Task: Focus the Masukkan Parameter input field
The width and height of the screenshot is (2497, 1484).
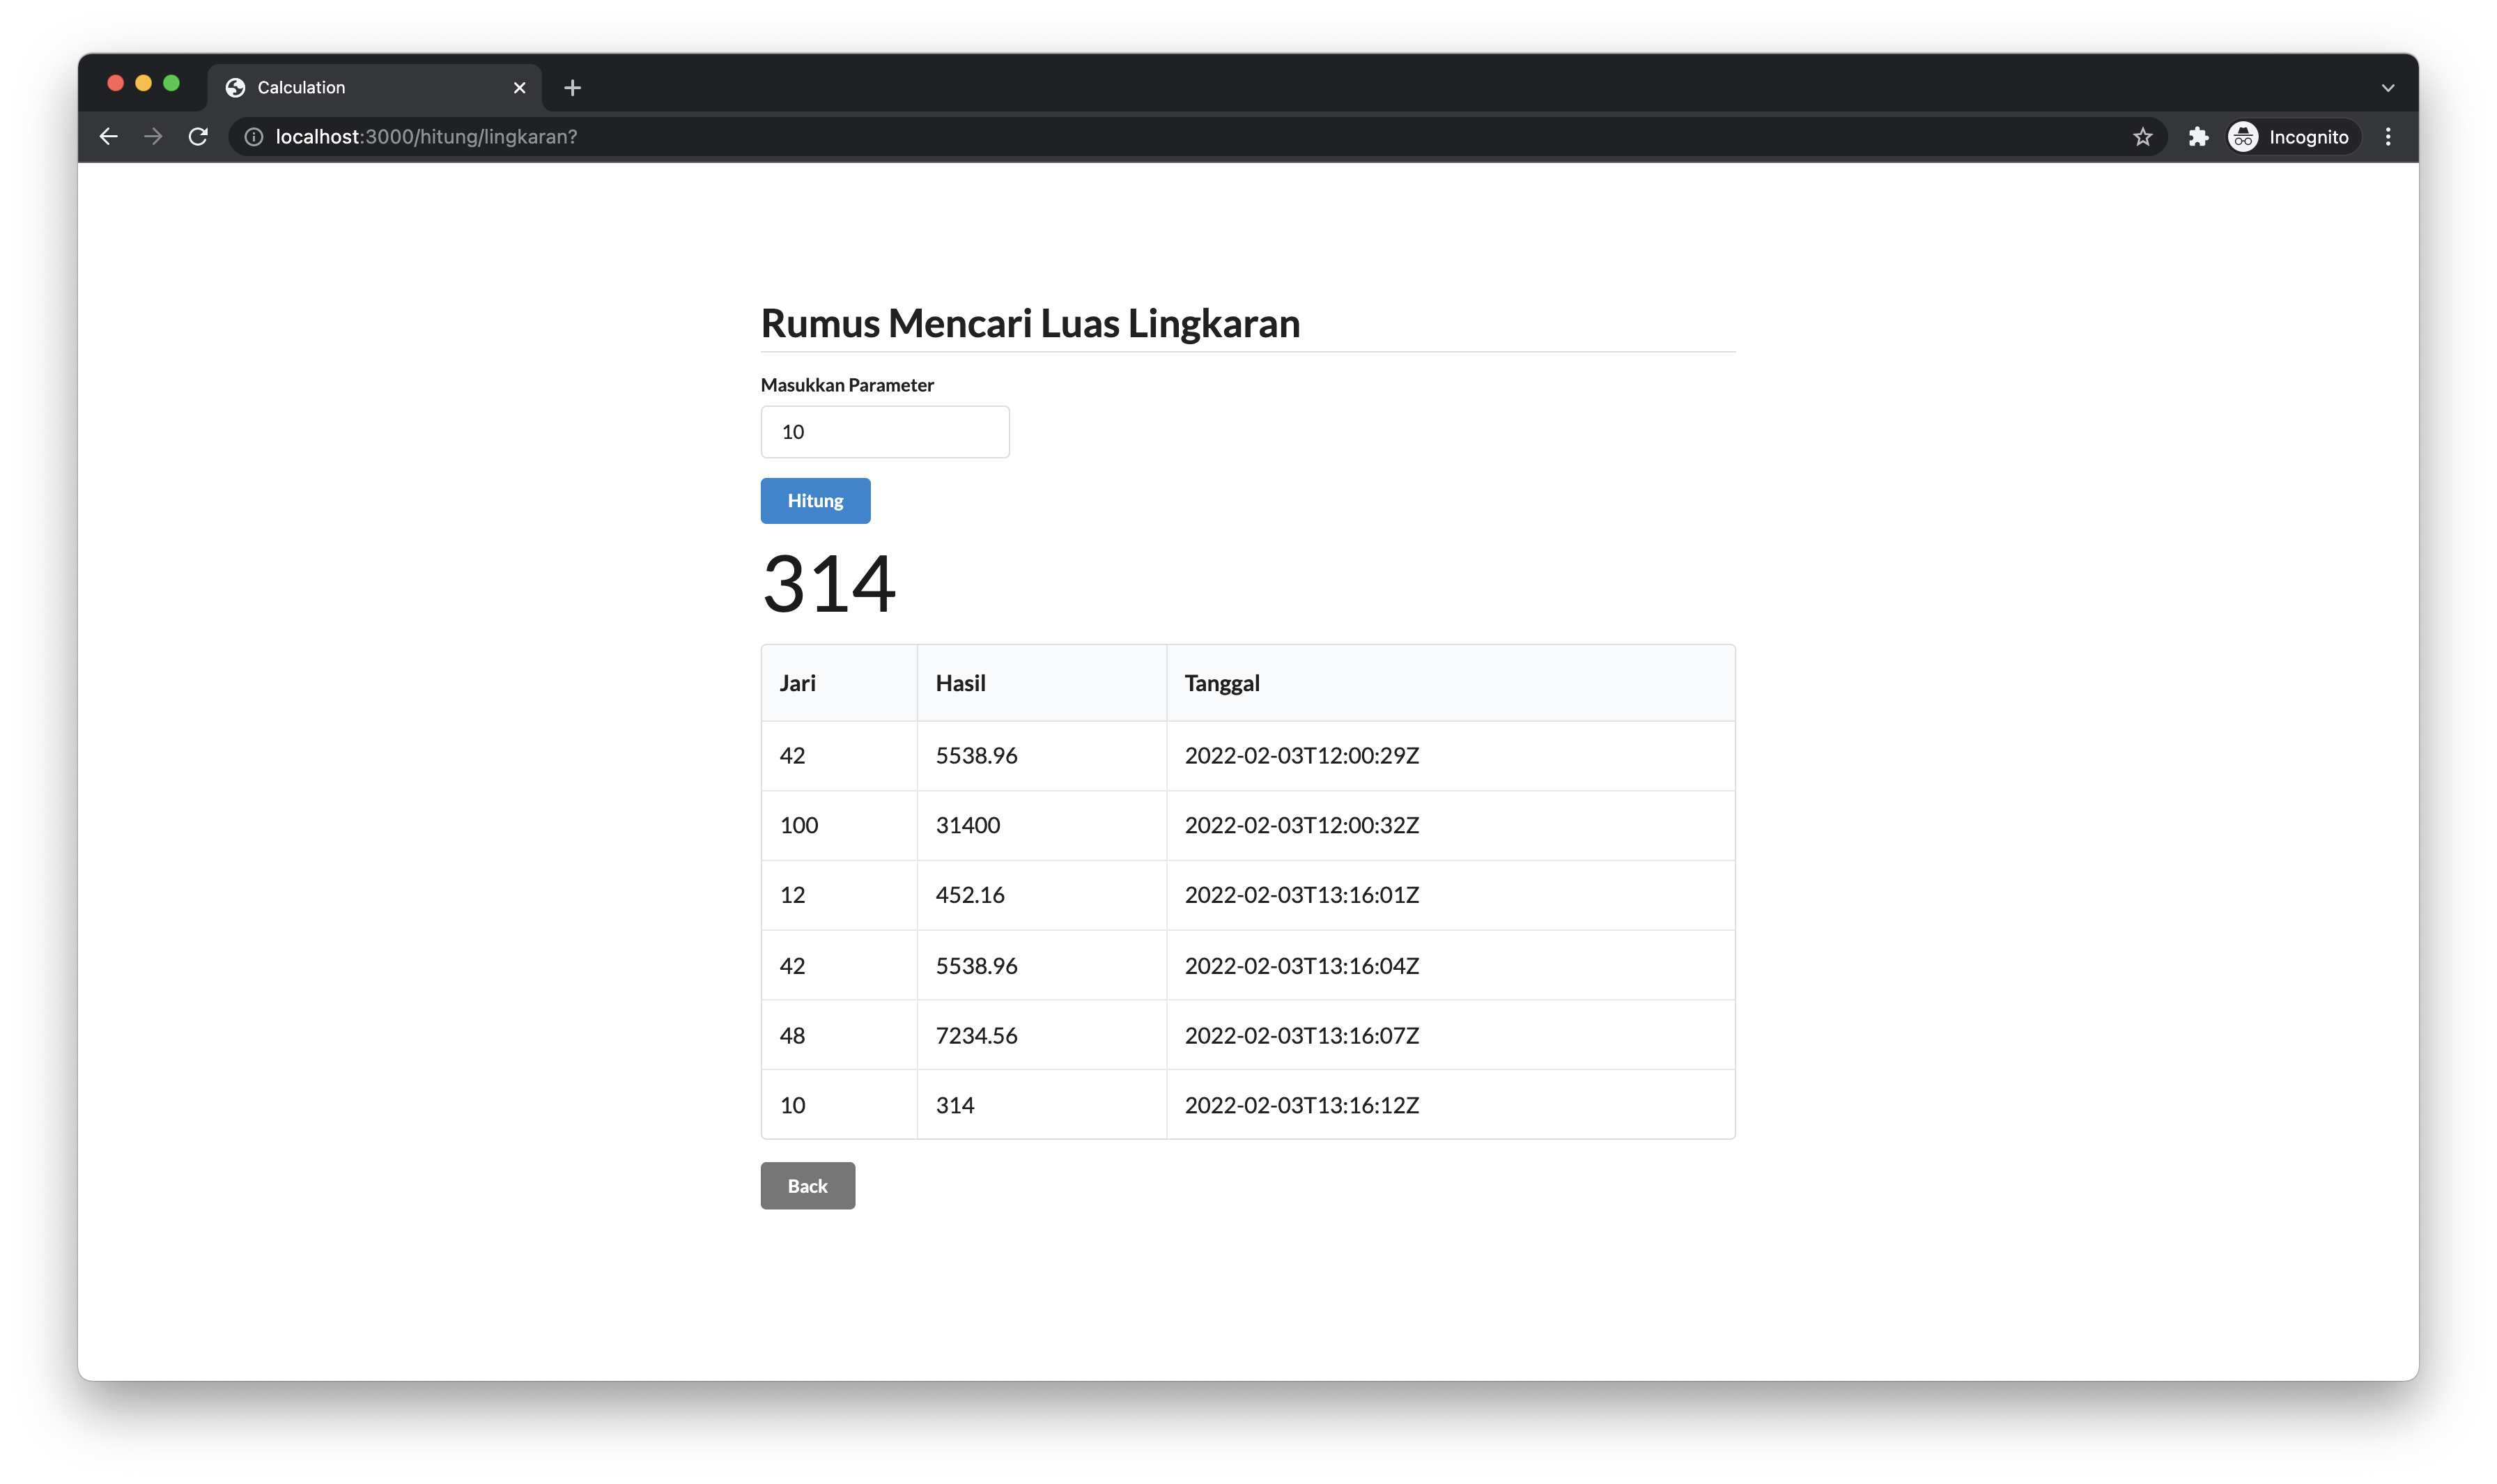Action: pyautogui.click(x=885, y=432)
